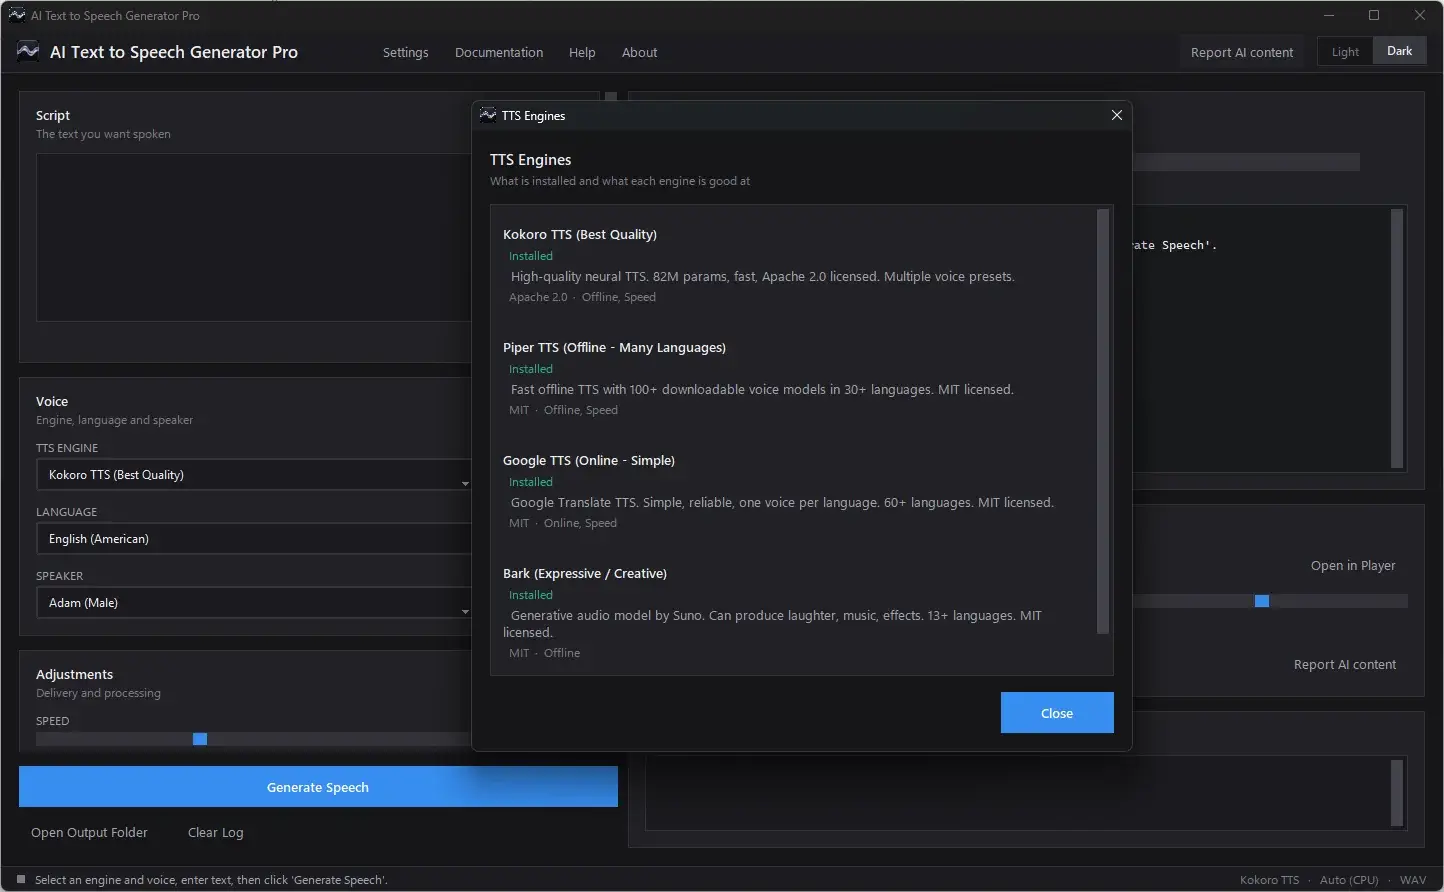Image resolution: width=1444 pixels, height=892 pixels.
Task: Open the Language dropdown showing English (American)
Action: pyautogui.click(x=253, y=539)
